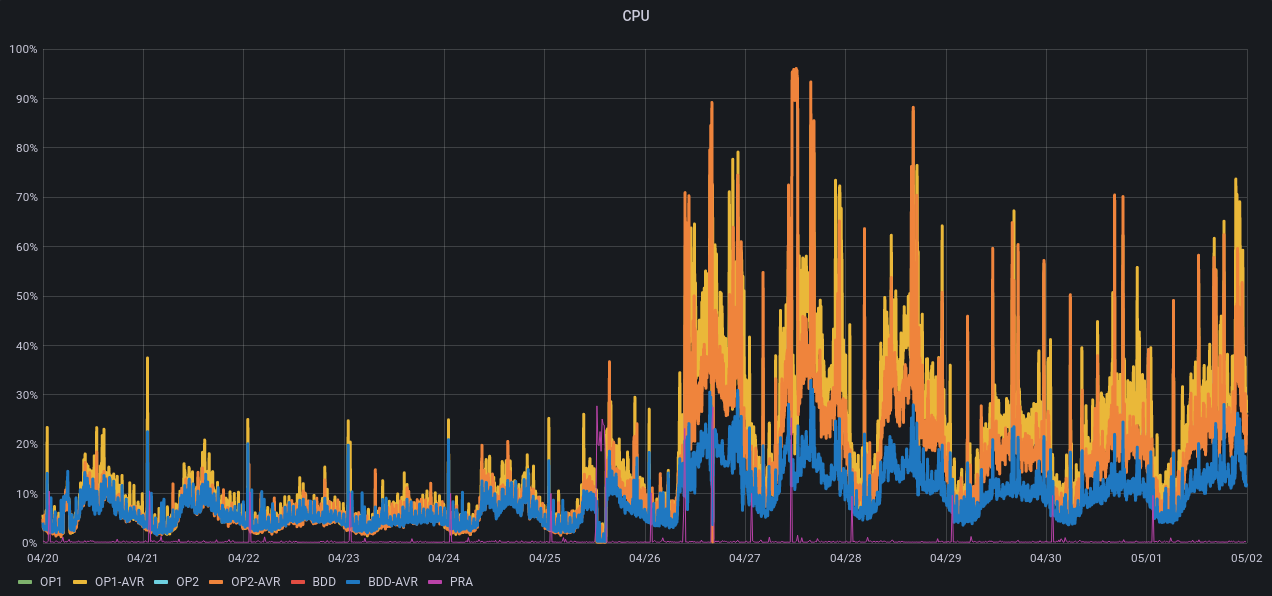The width and height of the screenshot is (1272, 596).
Task: Click the 04/27 x-axis date label
Action: [x=745, y=558]
